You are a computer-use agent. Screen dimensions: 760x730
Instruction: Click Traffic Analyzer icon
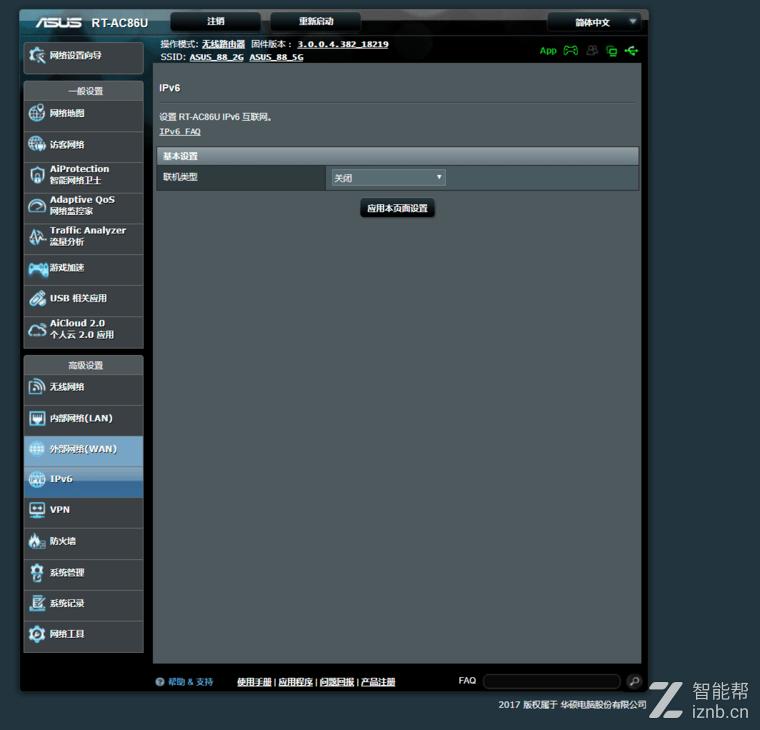(x=37, y=237)
